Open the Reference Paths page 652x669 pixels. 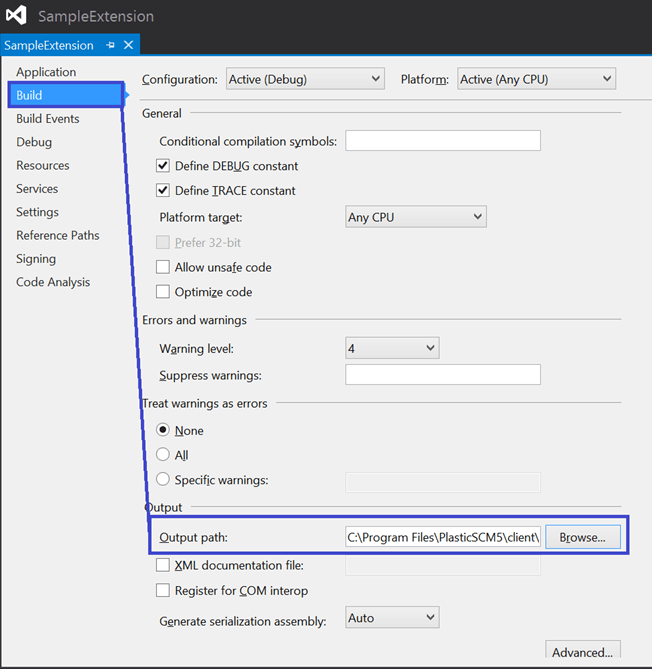[x=58, y=235]
